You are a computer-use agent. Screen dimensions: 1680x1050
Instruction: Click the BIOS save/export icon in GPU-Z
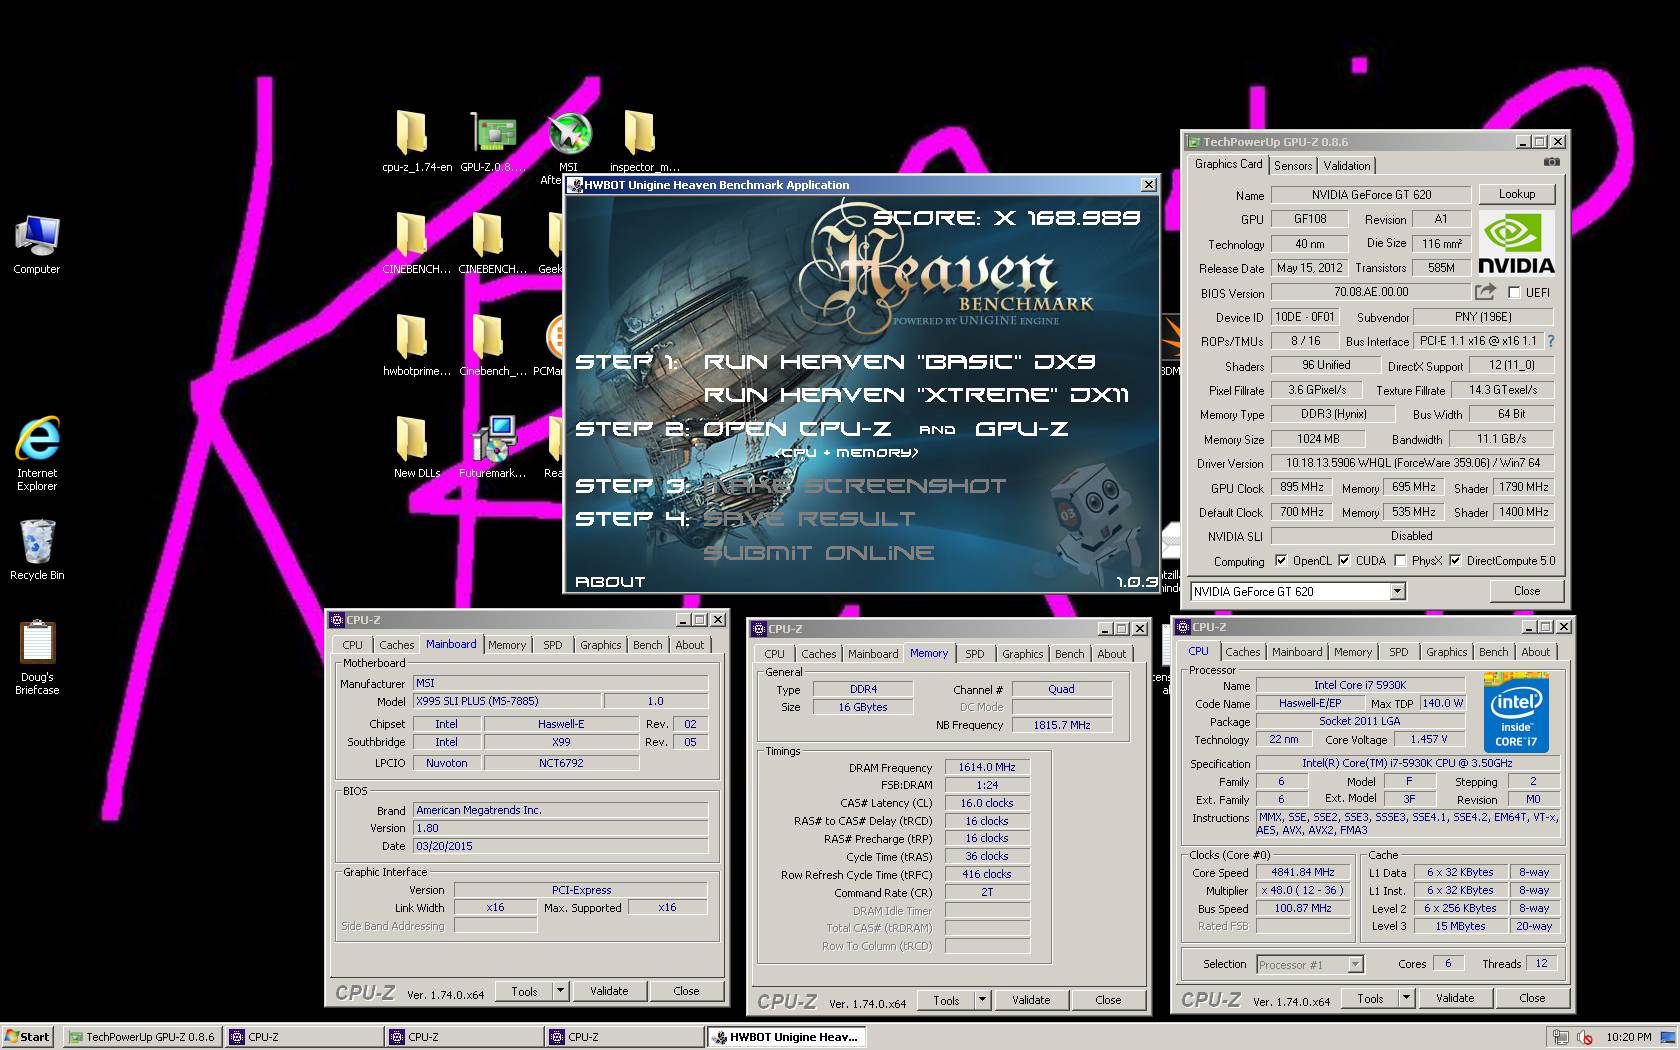[x=1485, y=292]
